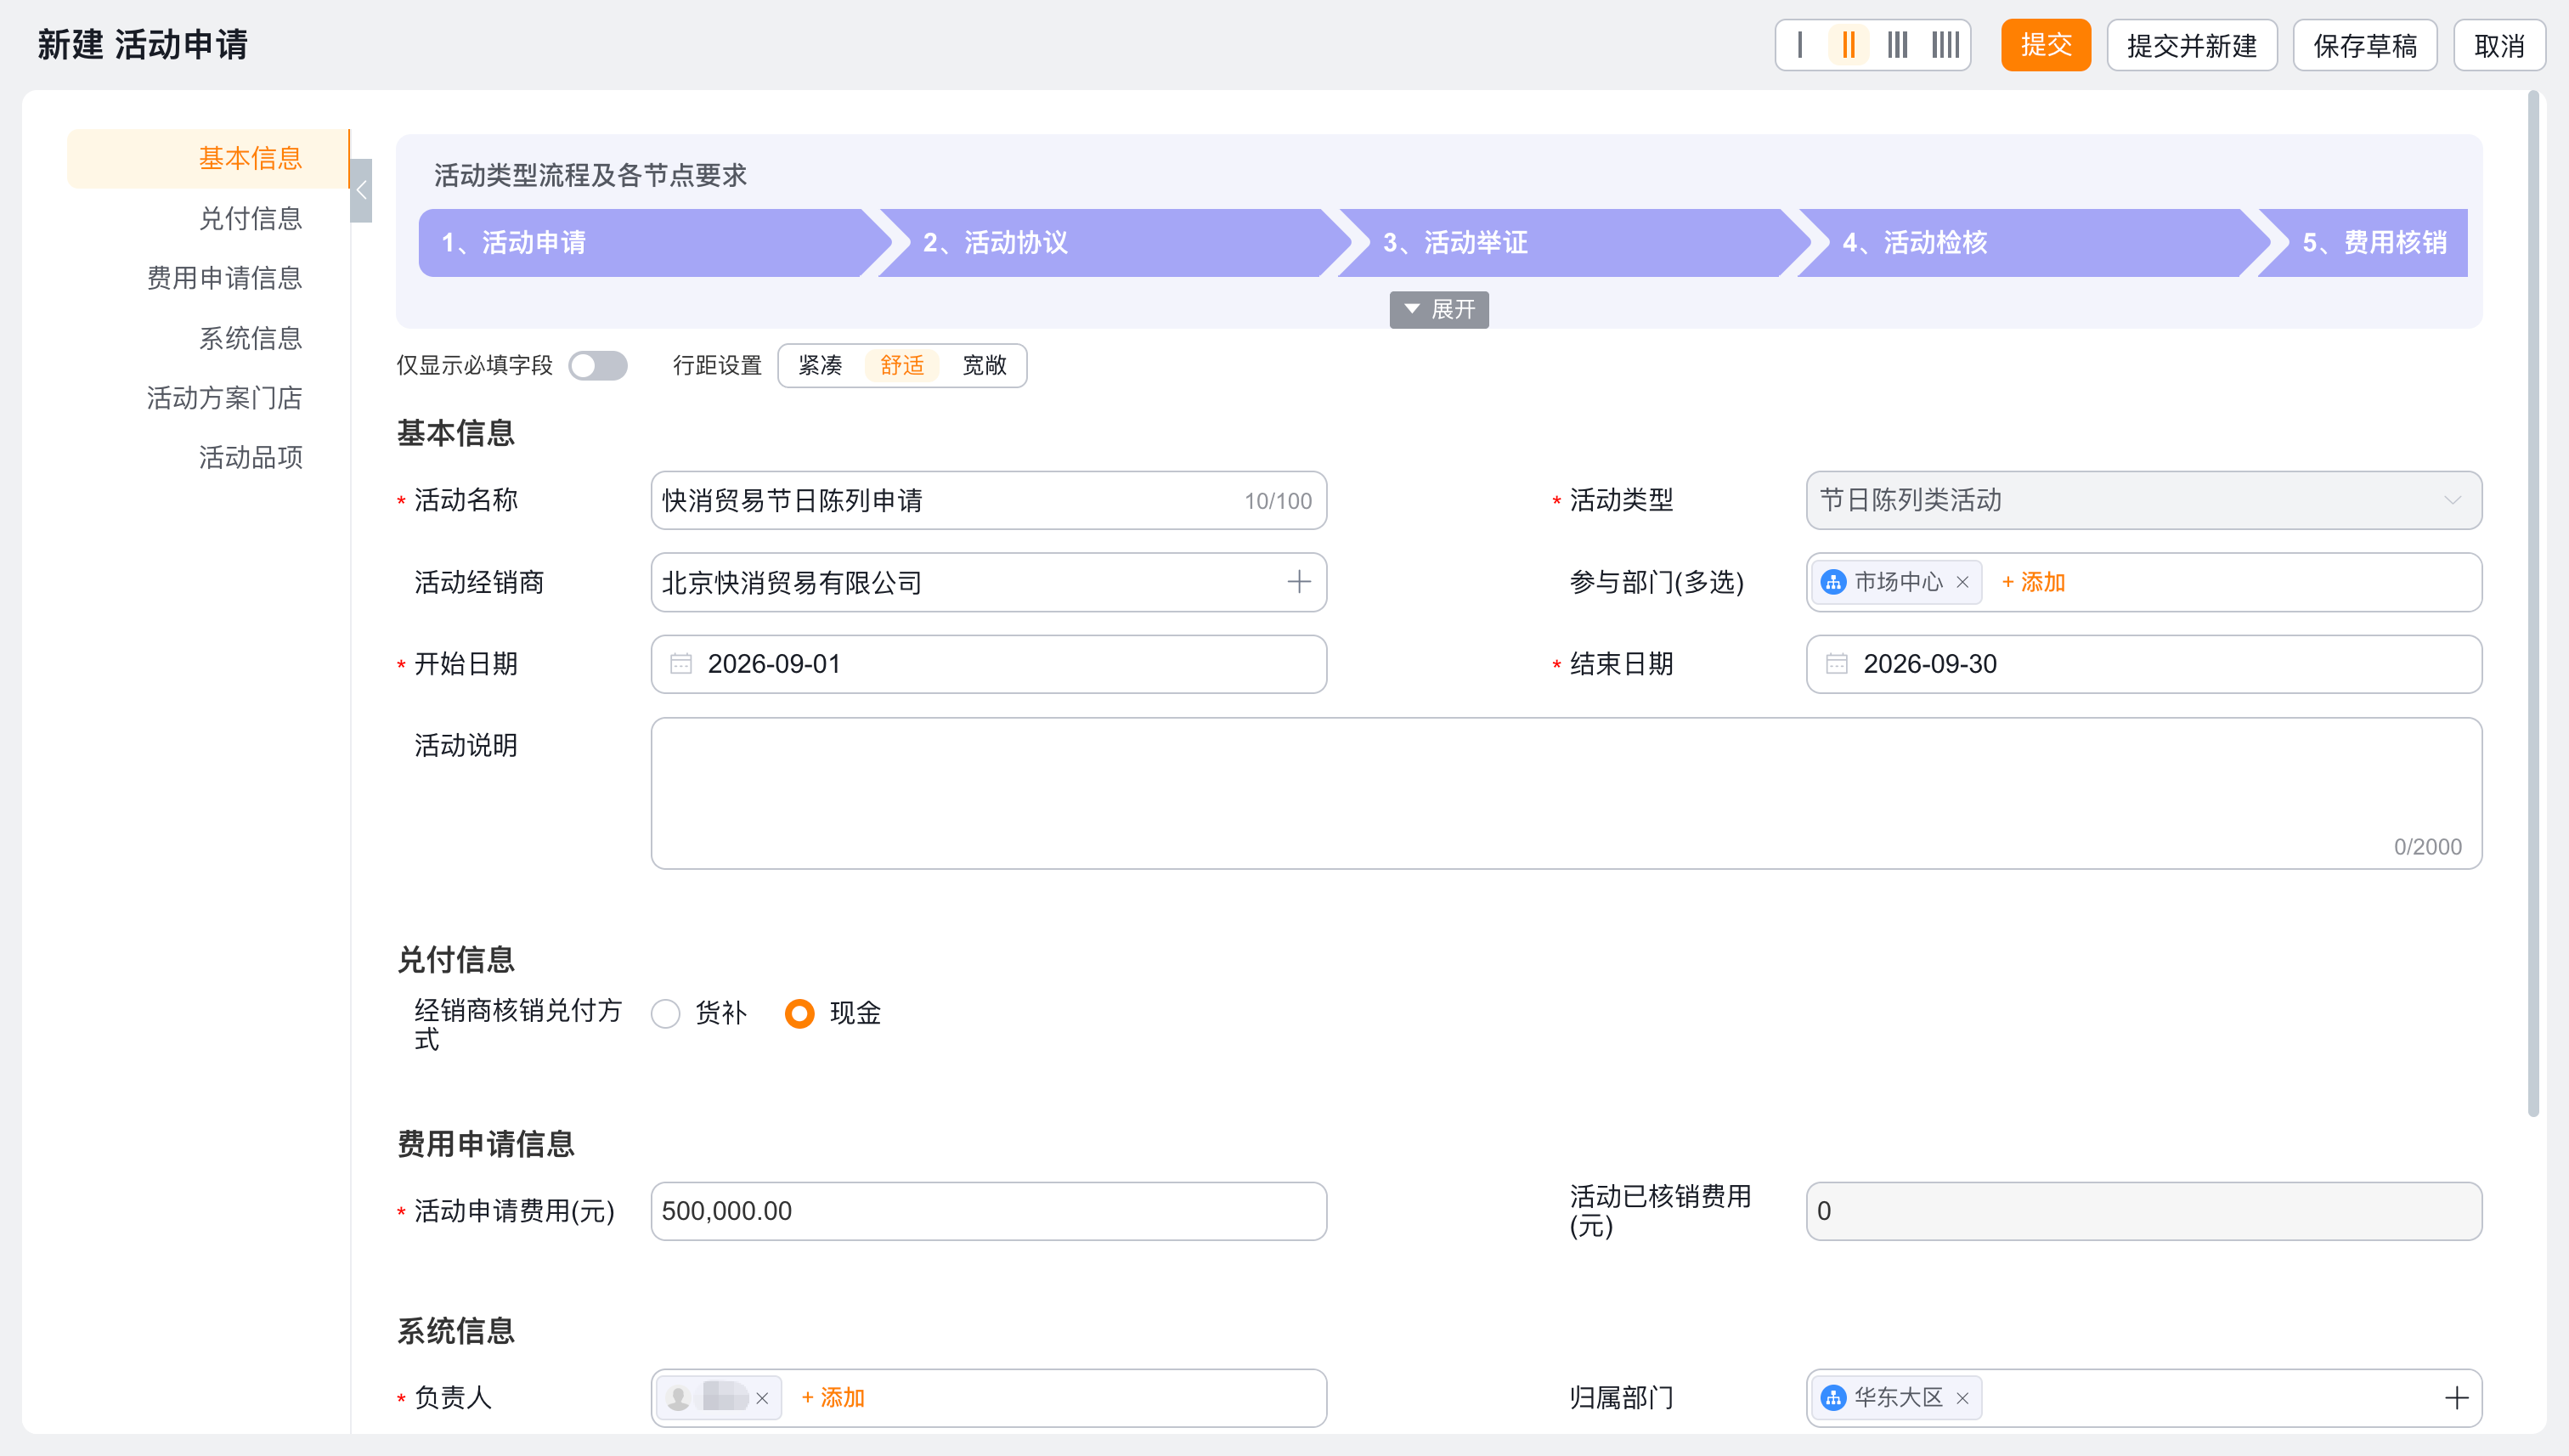2569x1456 pixels.
Task: Set row spacing to 宽敞
Action: point(984,366)
